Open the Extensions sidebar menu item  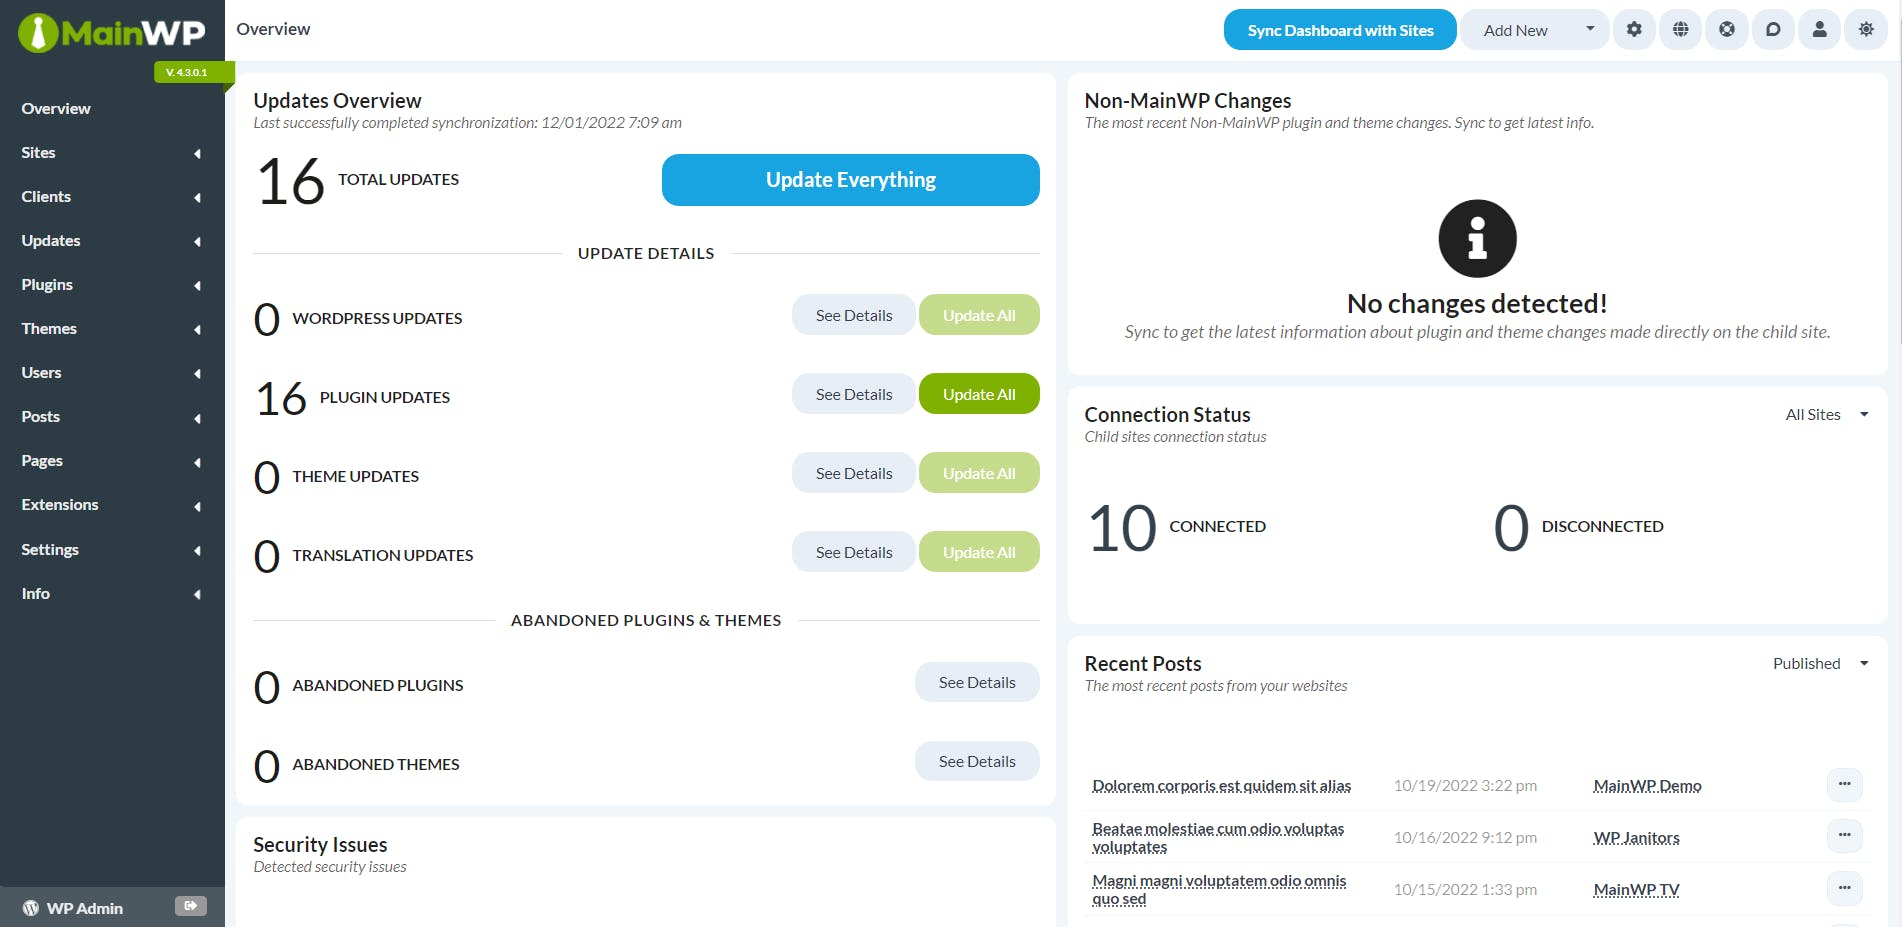(112, 505)
